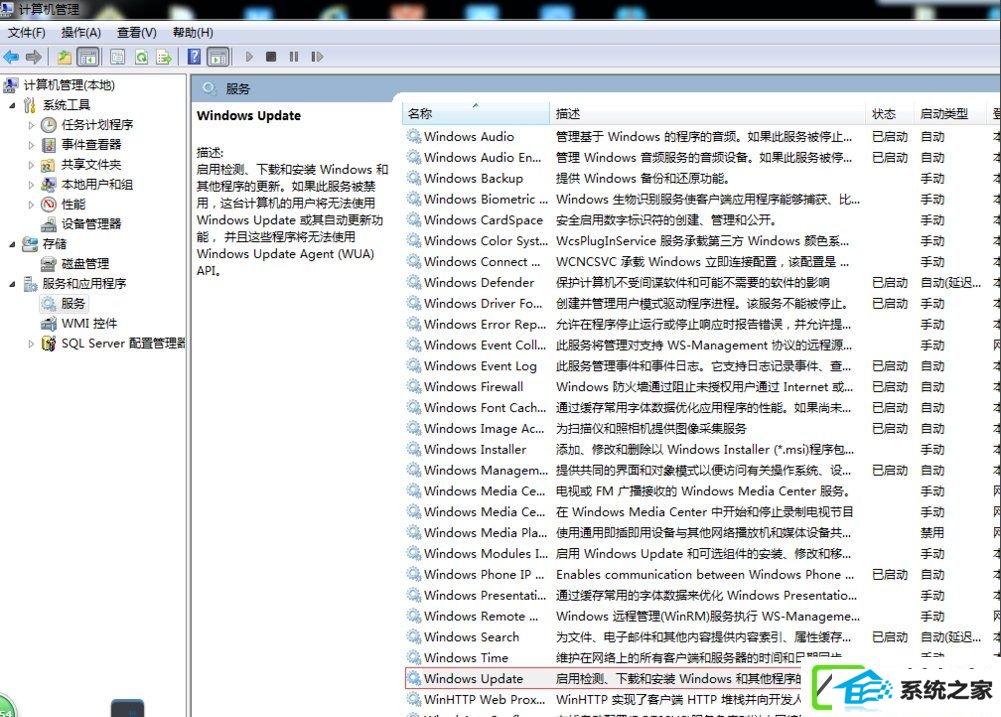This screenshot has height=717, width=1001.
Task: Click the SQL Server 配置管理器 icon
Action: pyautogui.click(x=49, y=343)
